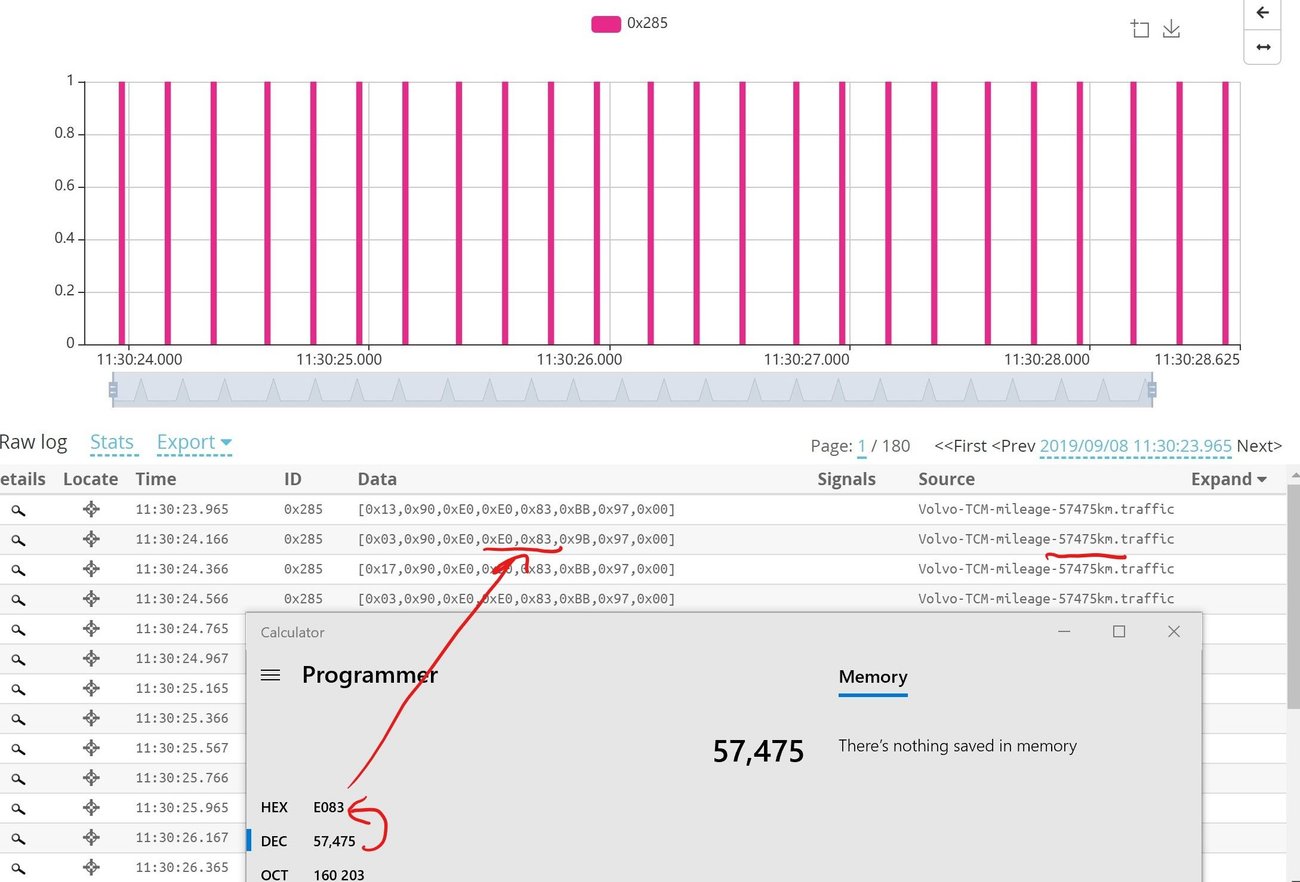Click the chart crop/zoom selection icon
This screenshot has width=1300, height=882.
coord(1140,29)
